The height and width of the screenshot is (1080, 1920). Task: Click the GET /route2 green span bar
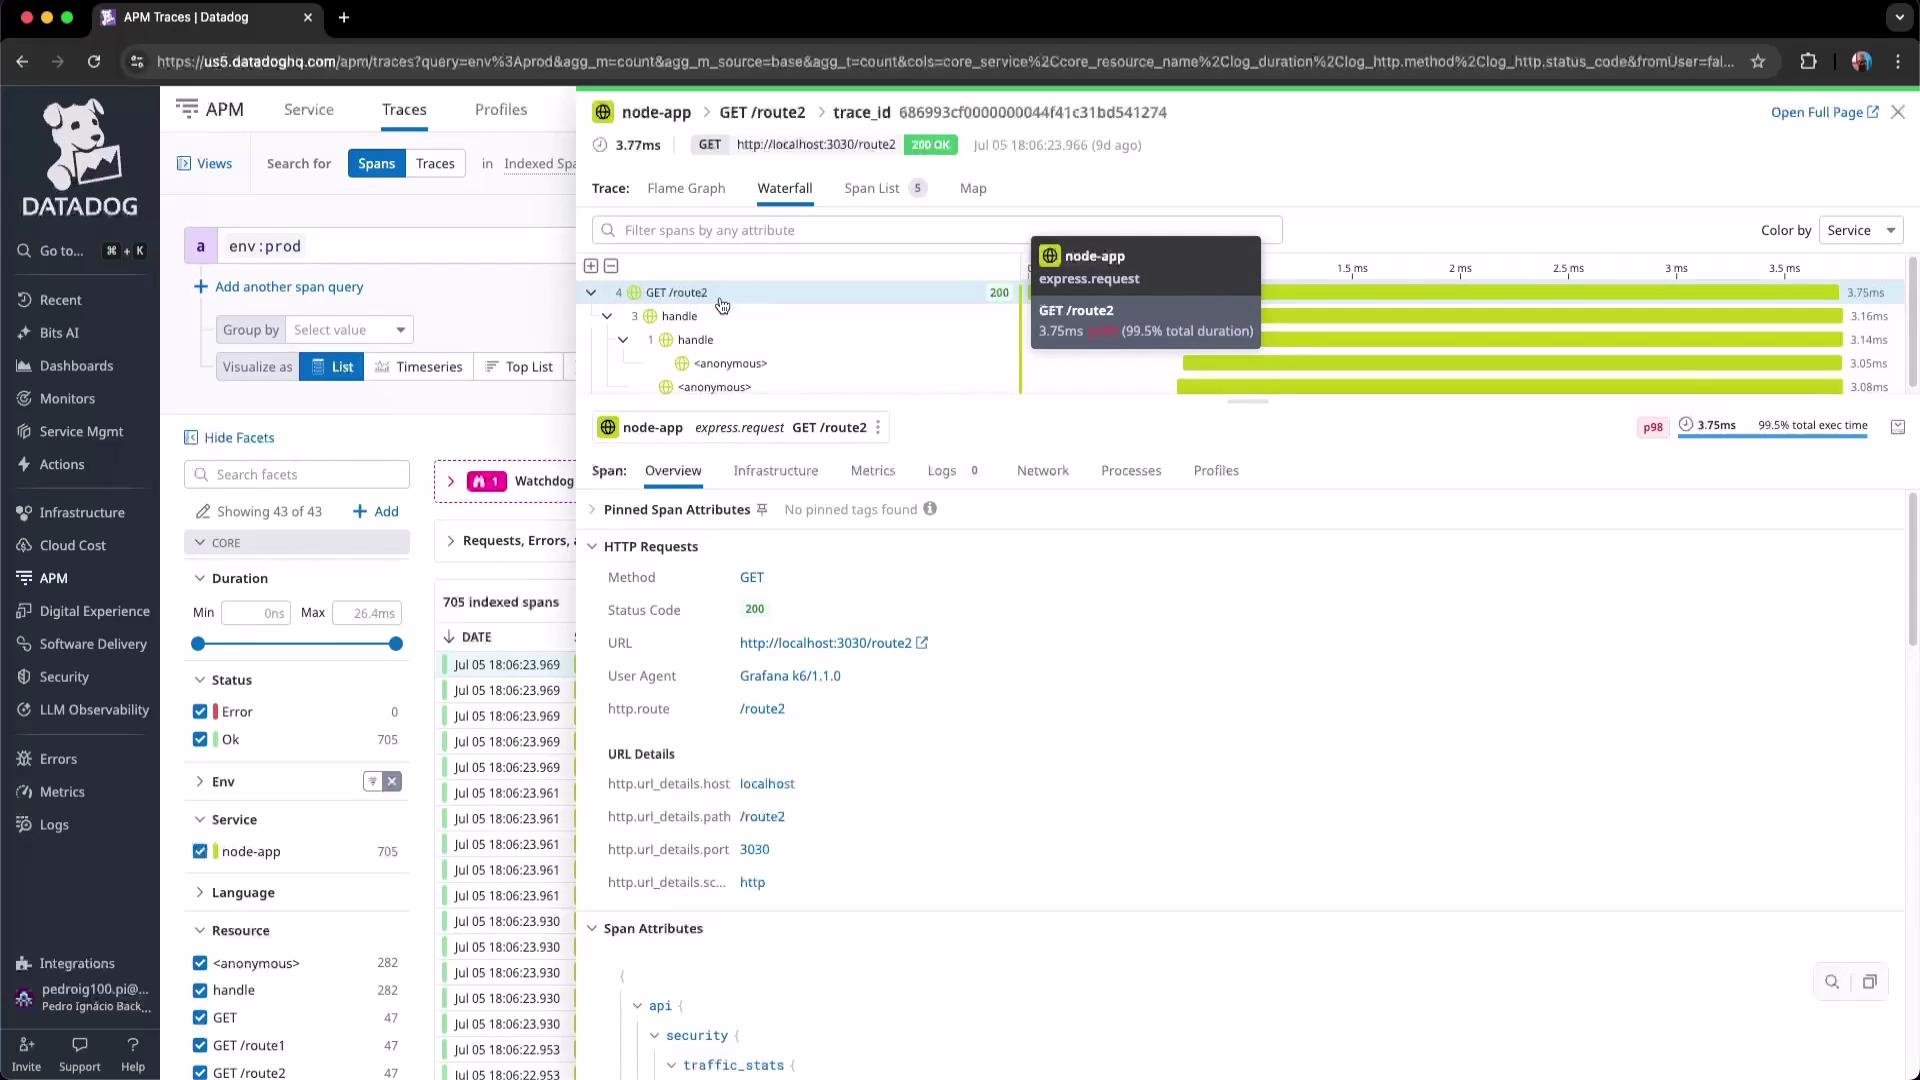point(1548,293)
